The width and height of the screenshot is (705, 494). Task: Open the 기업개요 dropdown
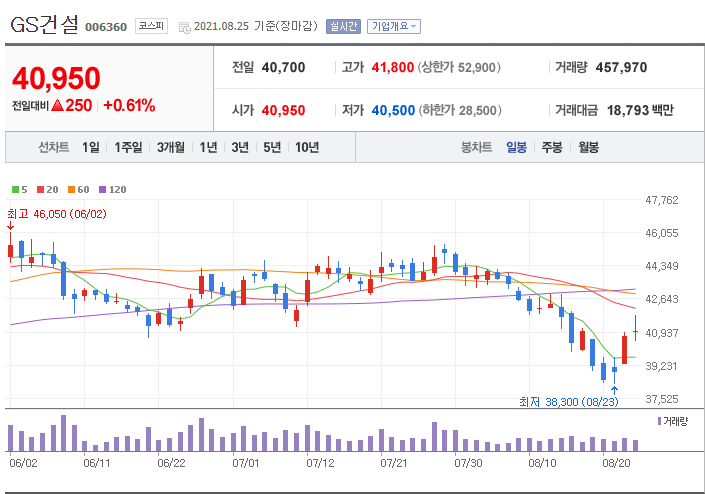point(393,27)
